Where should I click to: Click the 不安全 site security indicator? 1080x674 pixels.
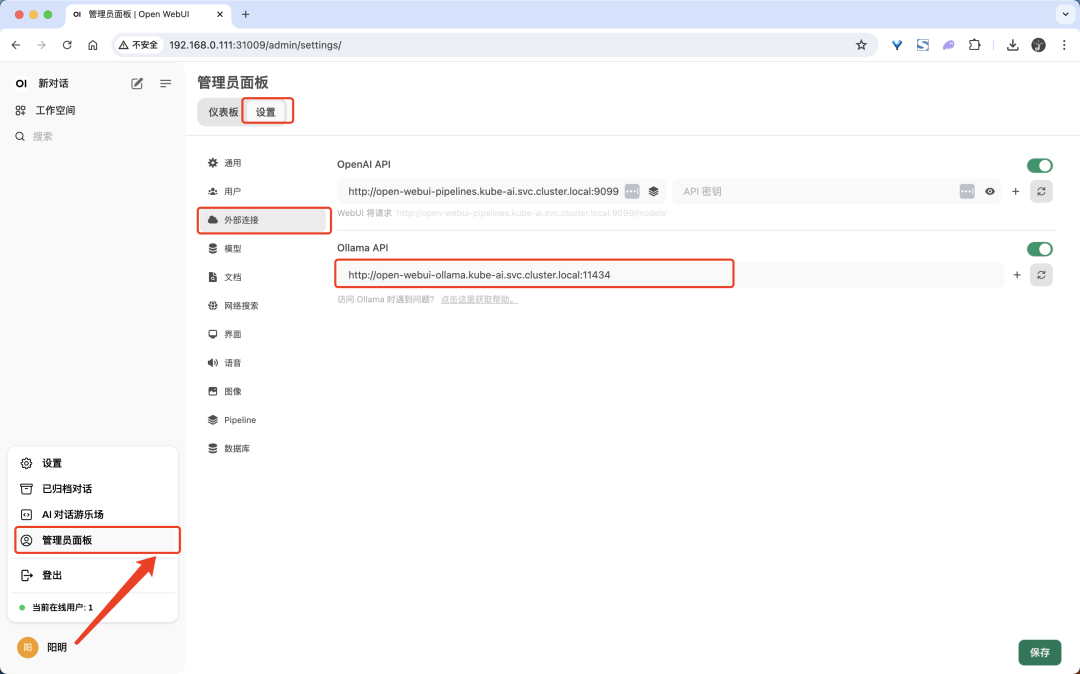point(138,45)
